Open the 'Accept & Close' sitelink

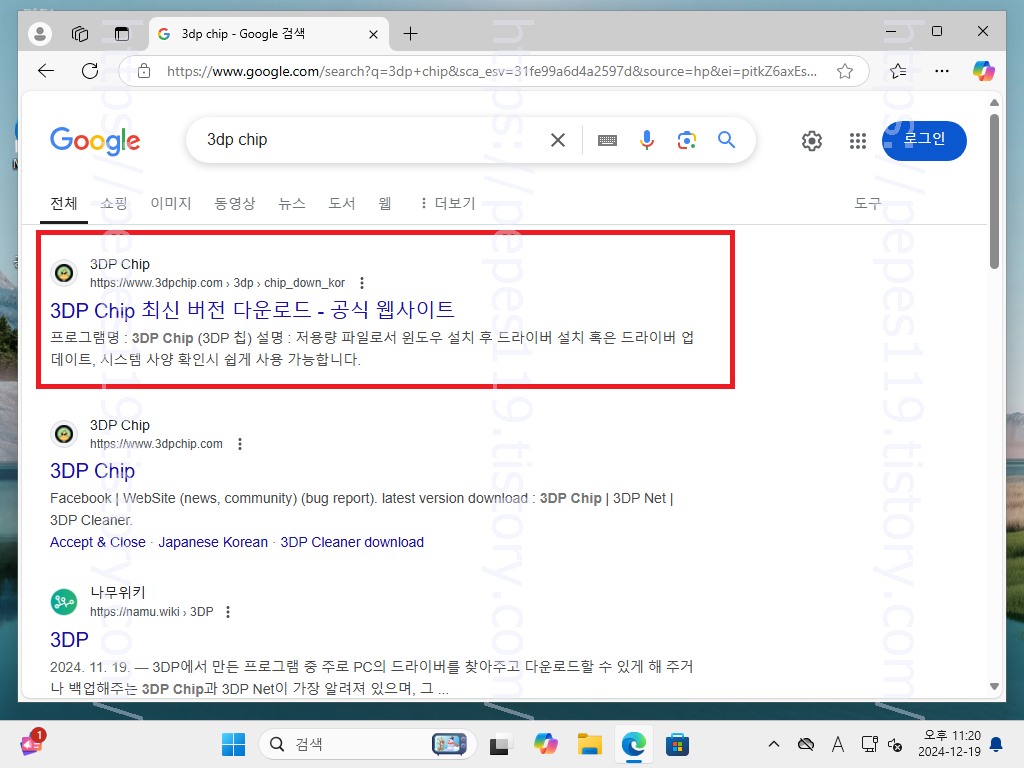pyautogui.click(x=98, y=542)
